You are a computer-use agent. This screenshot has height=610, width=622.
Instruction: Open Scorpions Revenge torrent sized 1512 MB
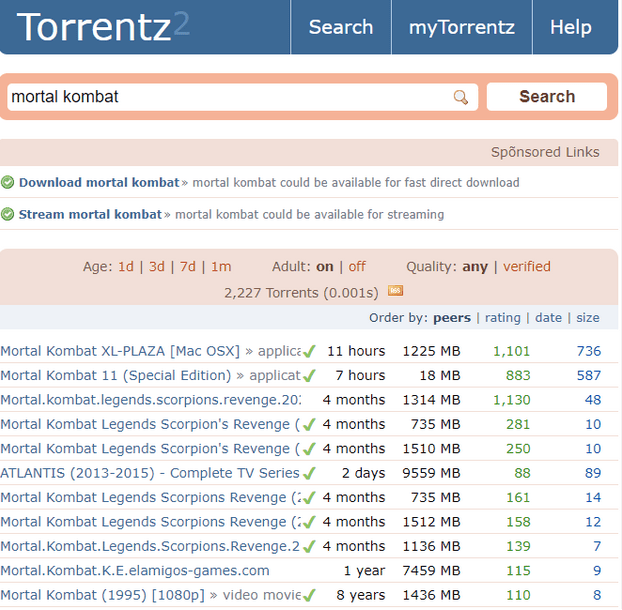pyautogui.click(x=150, y=522)
